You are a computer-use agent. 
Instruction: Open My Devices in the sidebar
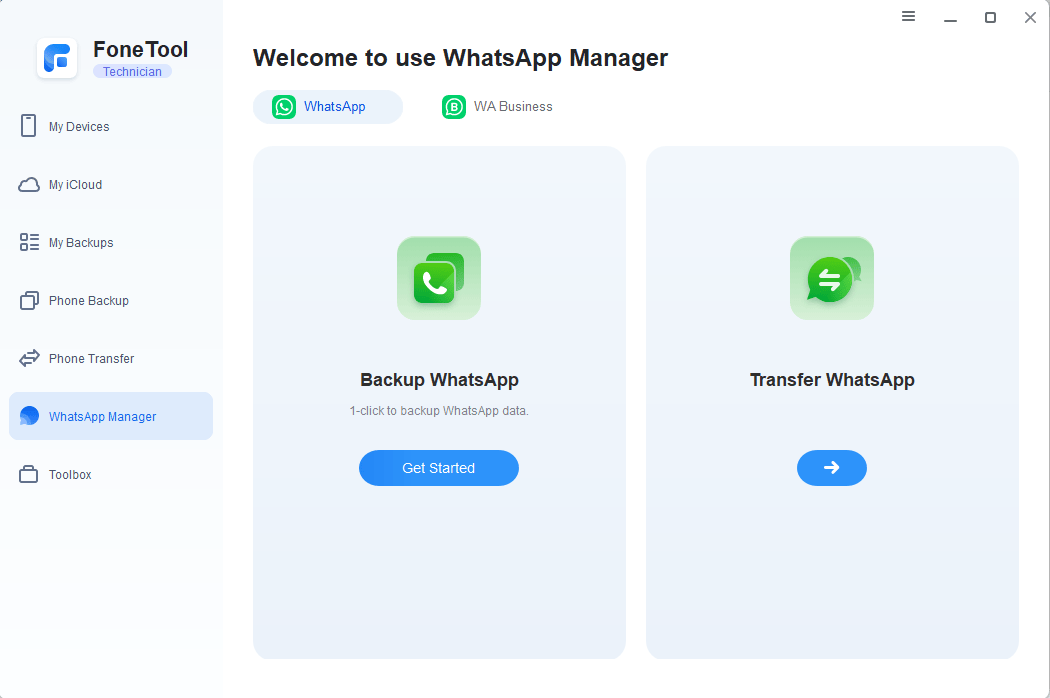coord(111,127)
